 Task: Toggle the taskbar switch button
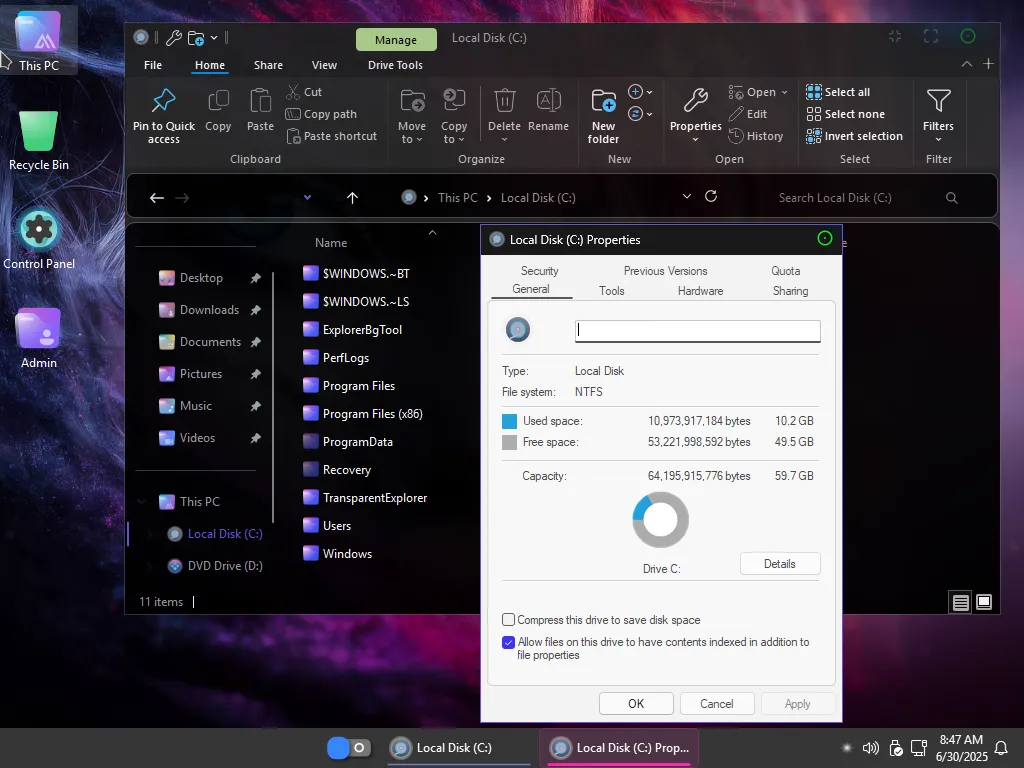349,748
